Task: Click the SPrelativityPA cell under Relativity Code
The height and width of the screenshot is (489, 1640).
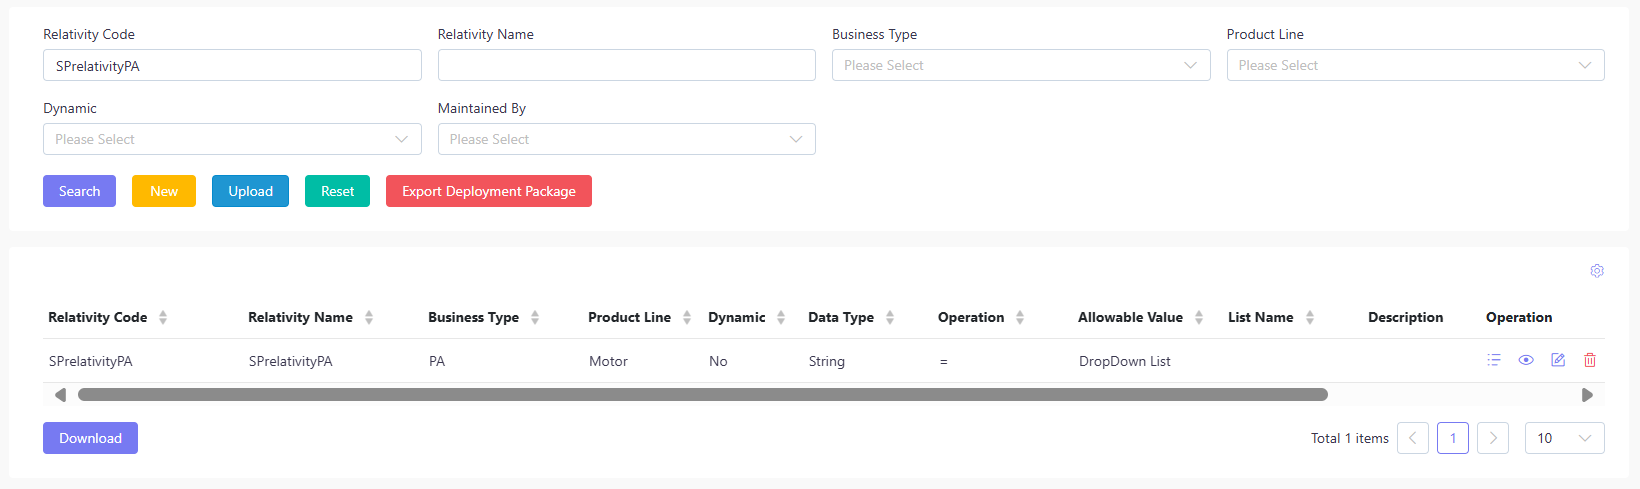Action: point(91,361)
